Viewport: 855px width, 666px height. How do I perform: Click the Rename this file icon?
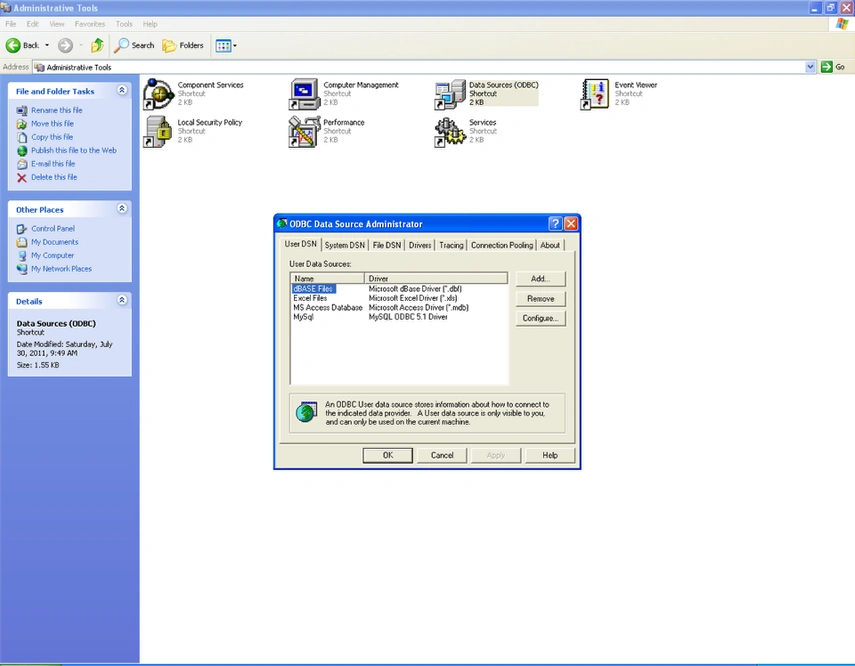tap(22, 110)
